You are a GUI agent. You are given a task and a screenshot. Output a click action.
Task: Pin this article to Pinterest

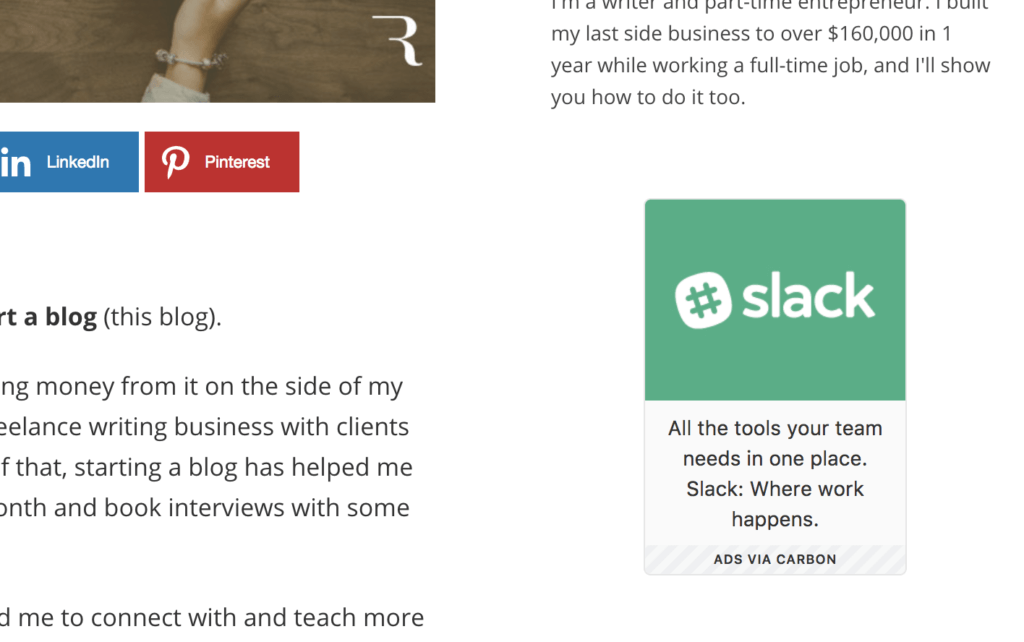(x=221, y=161)
